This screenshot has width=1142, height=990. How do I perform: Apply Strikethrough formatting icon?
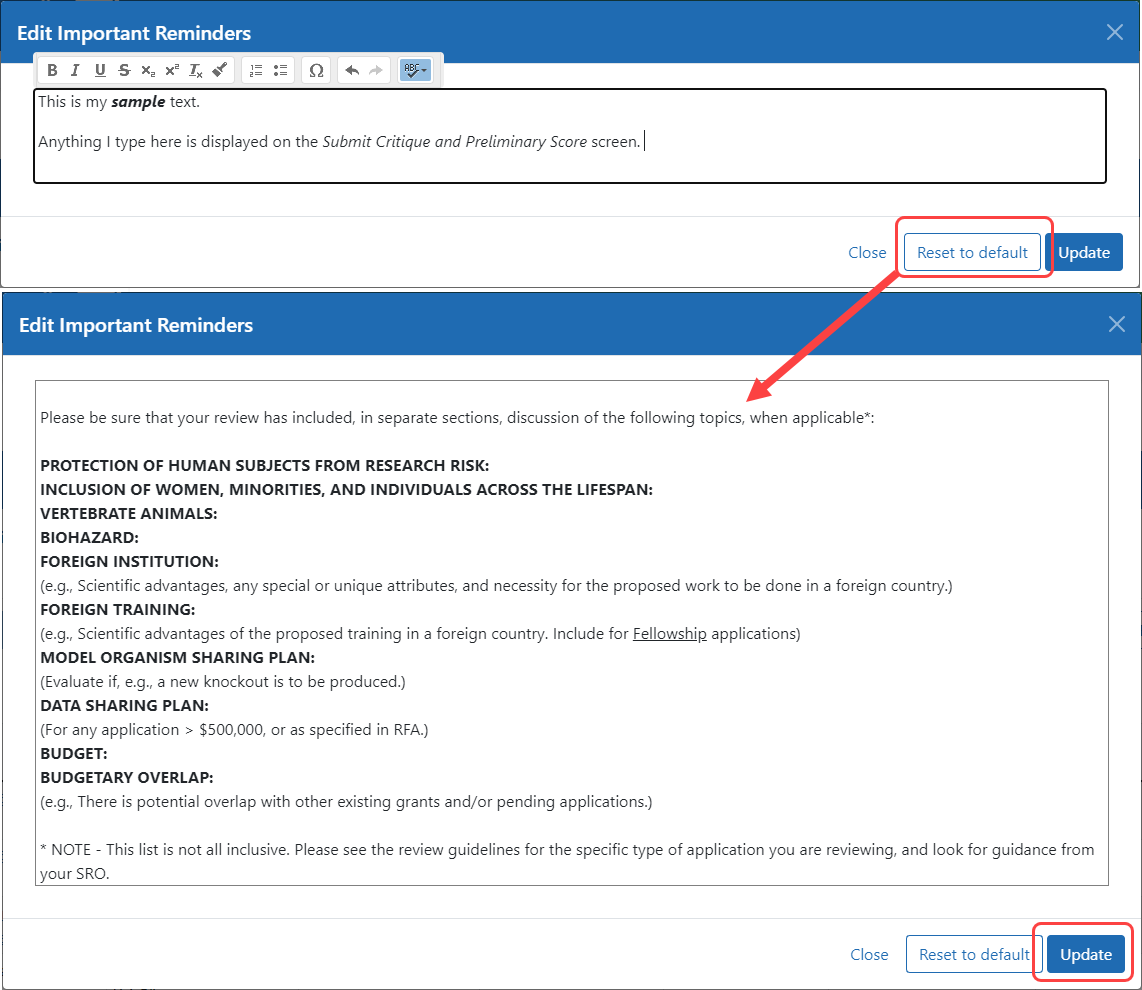pos(124,70)
